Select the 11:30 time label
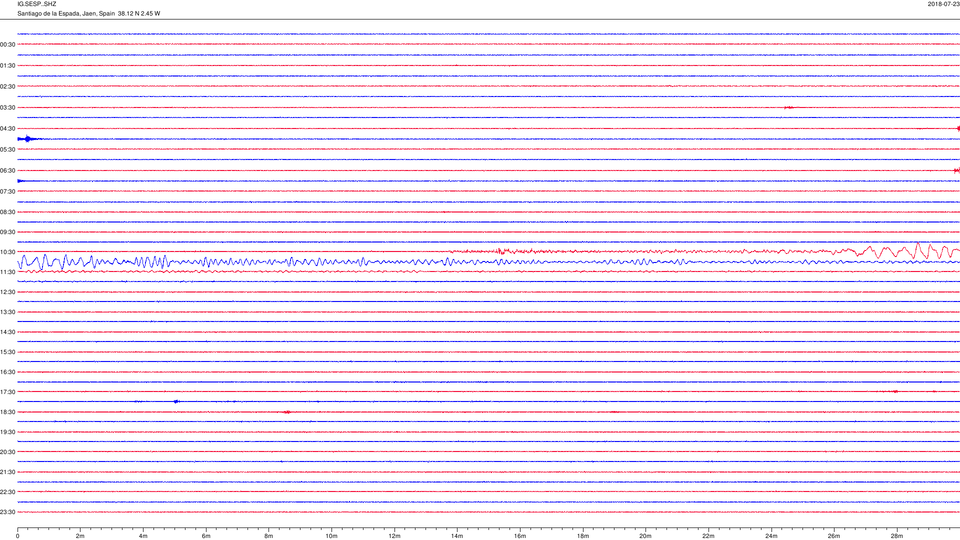The height and width of the screenshot is (540, 960). (8, 272)
